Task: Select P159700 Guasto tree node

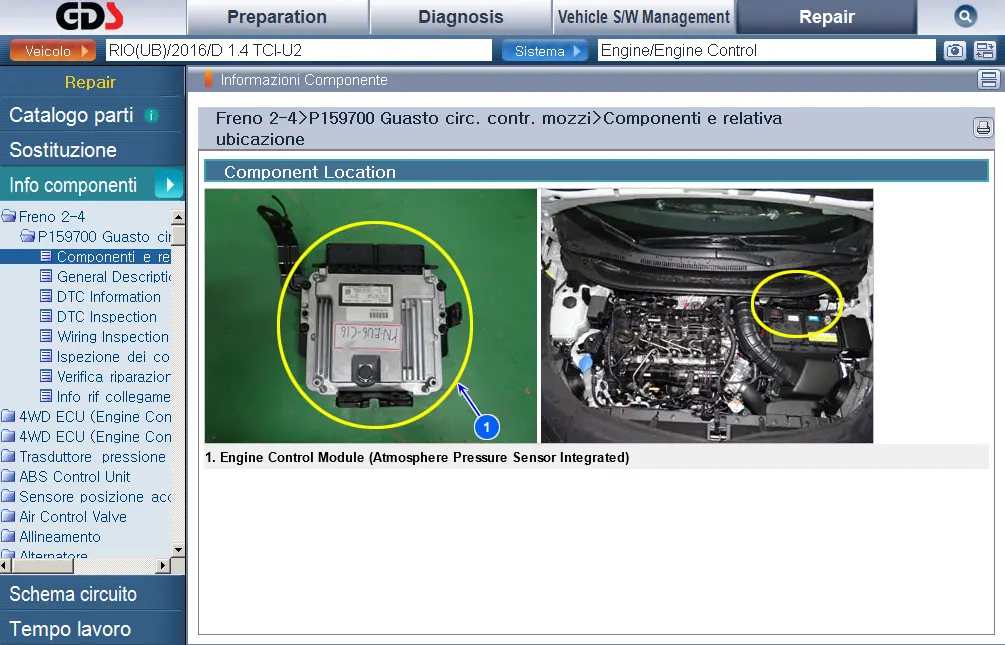Action: click(104, 237)
